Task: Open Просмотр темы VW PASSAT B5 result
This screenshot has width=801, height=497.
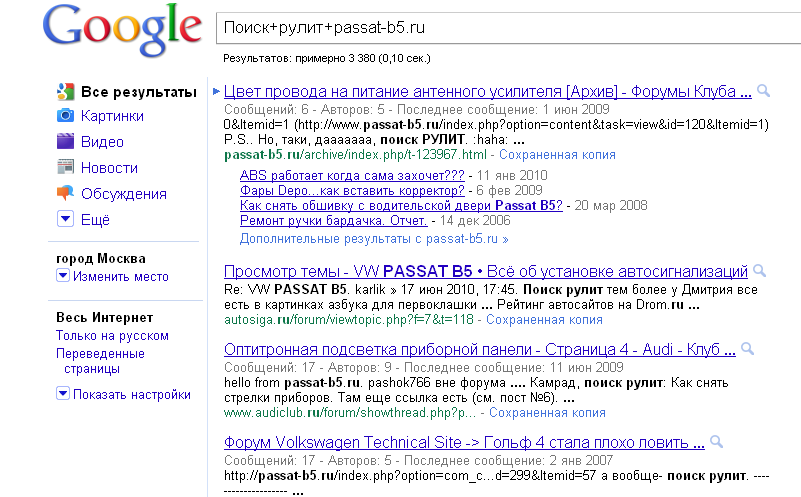Action: pos(486,271)
